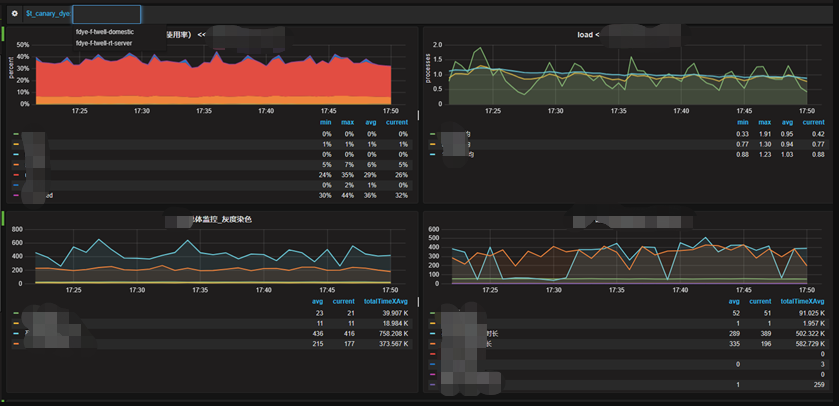This screenshot has width=839, height=406.
Task: Sort CPU percent legend by avg column
Action: pyautogui.click(x=370, y=122)
